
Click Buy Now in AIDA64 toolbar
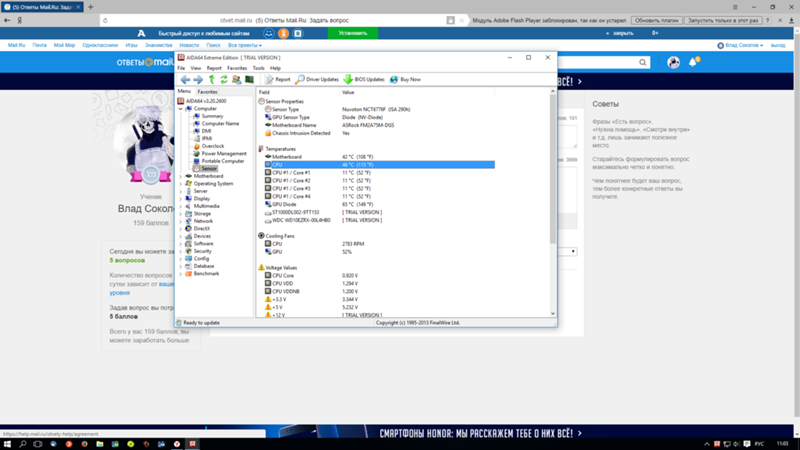406,80
